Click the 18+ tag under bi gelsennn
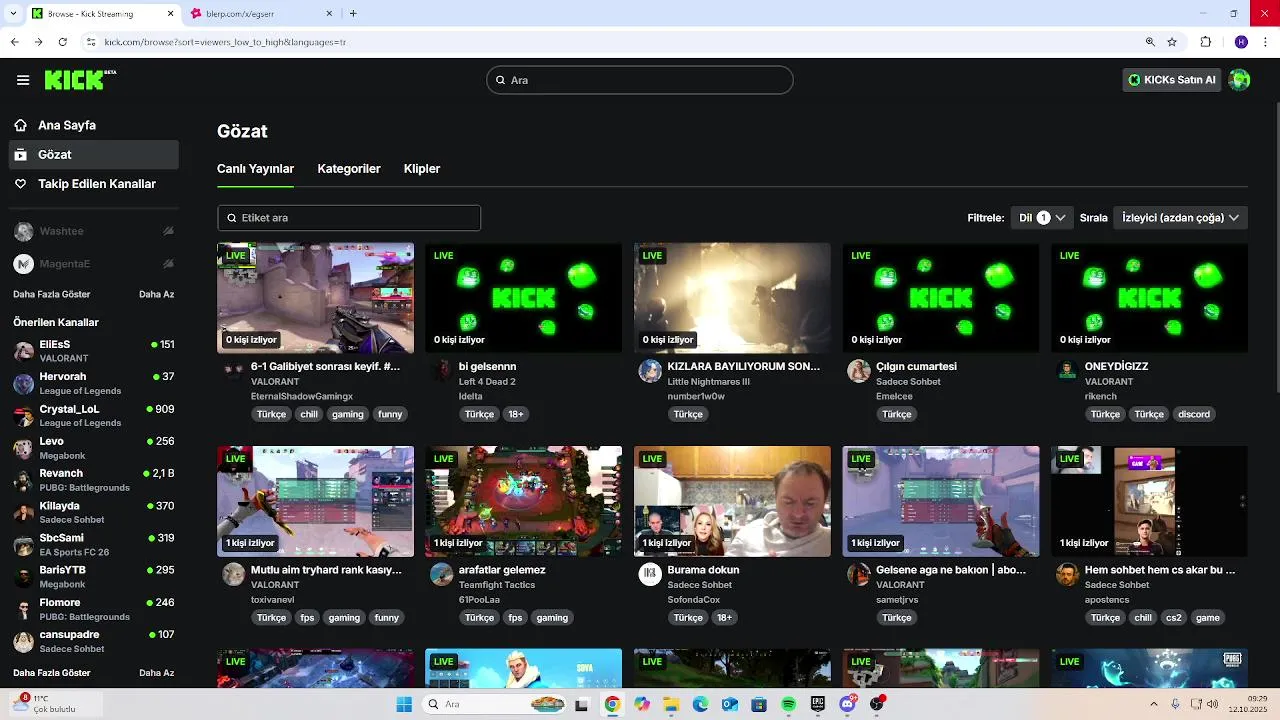Image resolution: width=1280 pixels, height=720 pixels. point(516,414)
